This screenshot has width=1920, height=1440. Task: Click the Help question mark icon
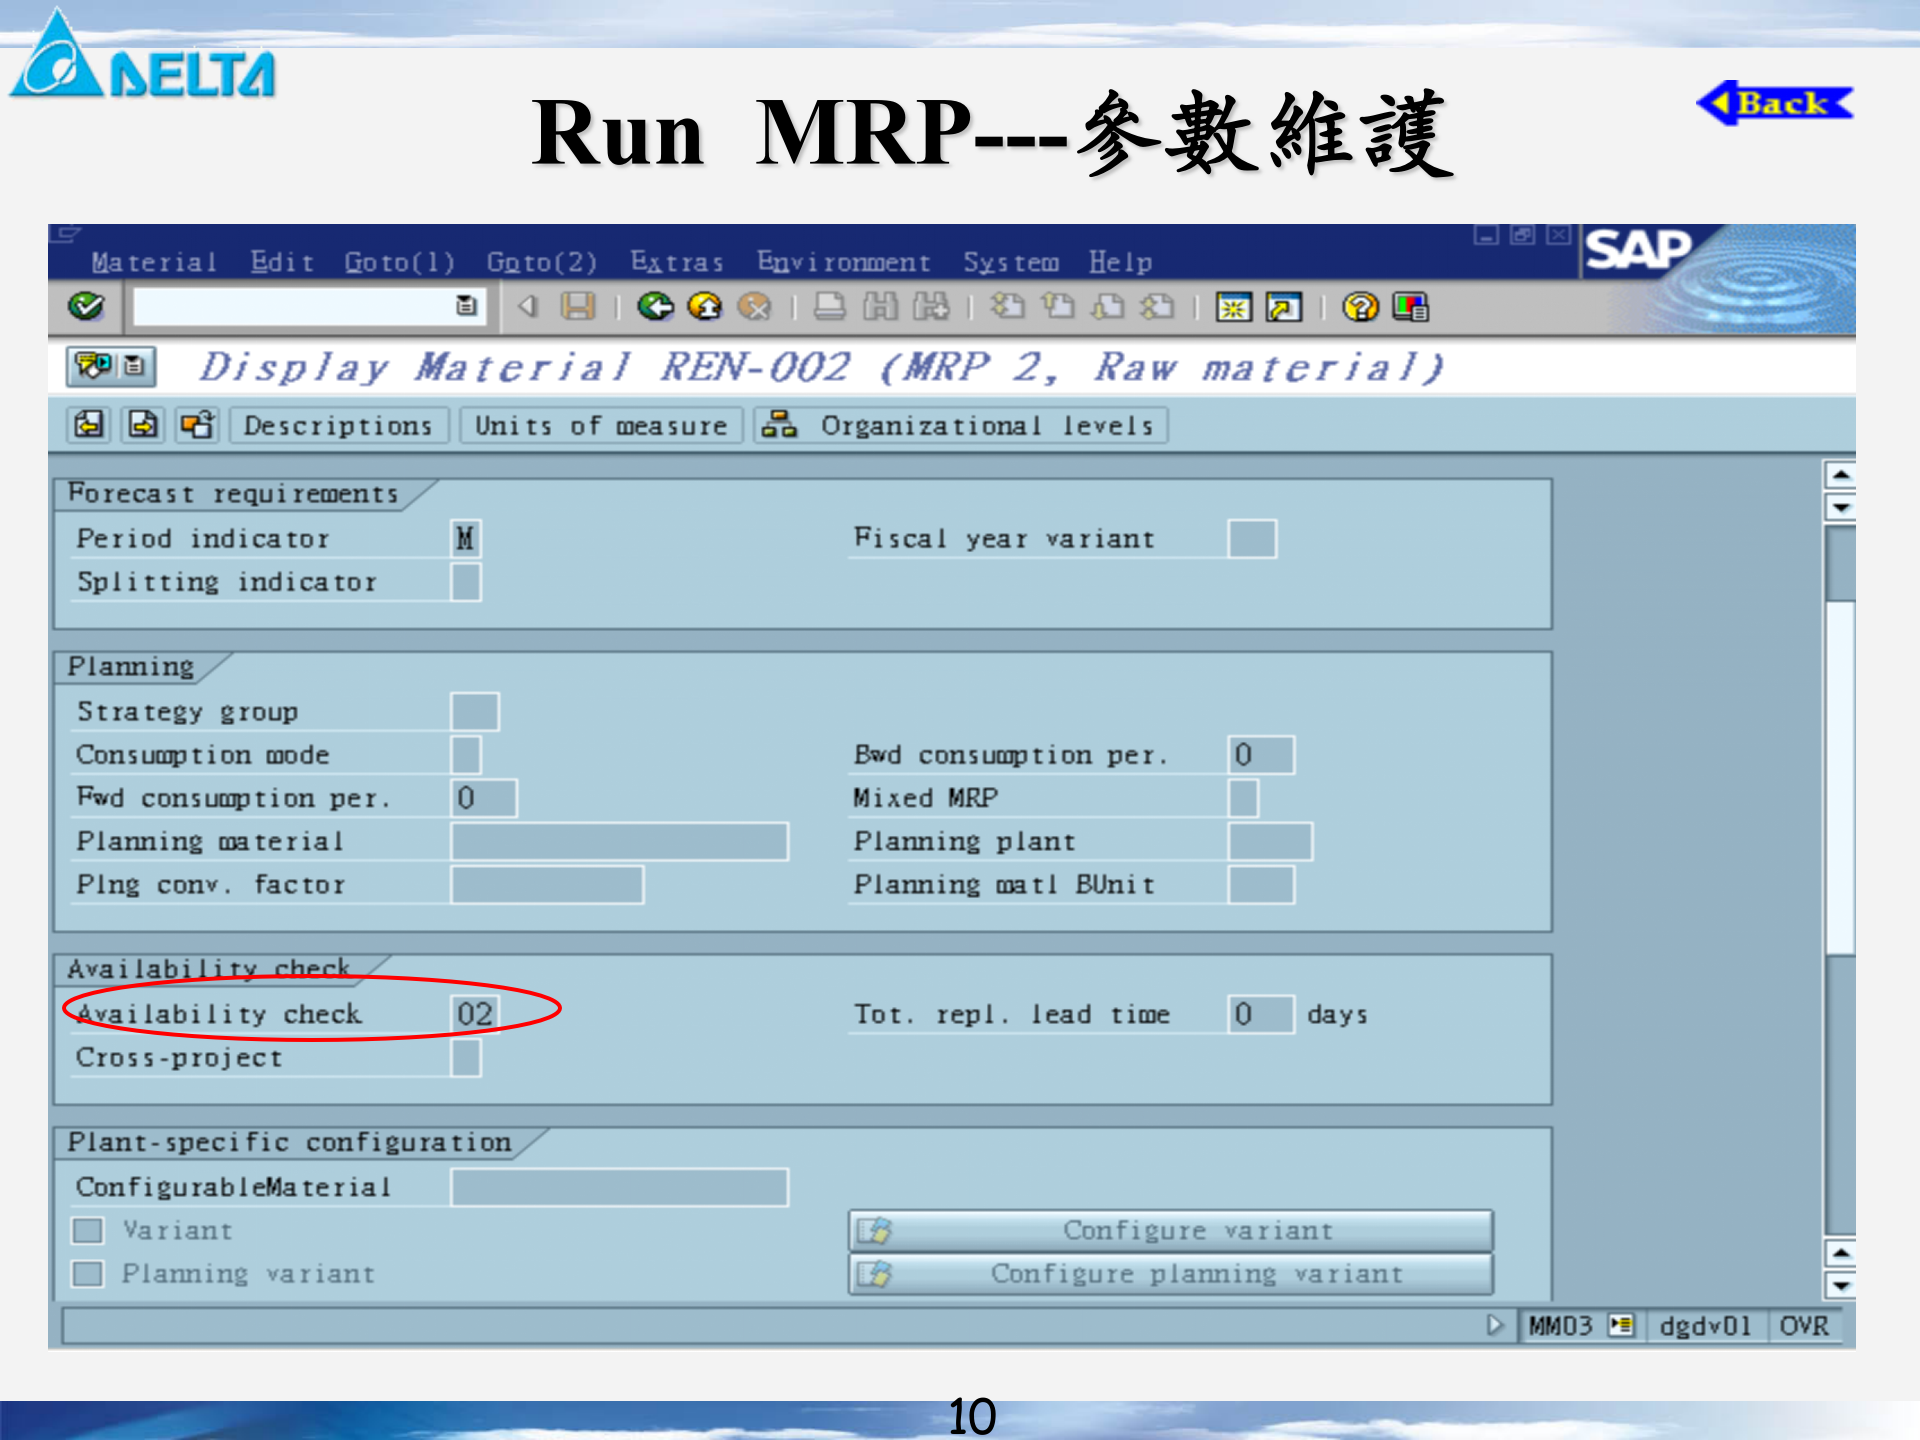point(1357,308)
